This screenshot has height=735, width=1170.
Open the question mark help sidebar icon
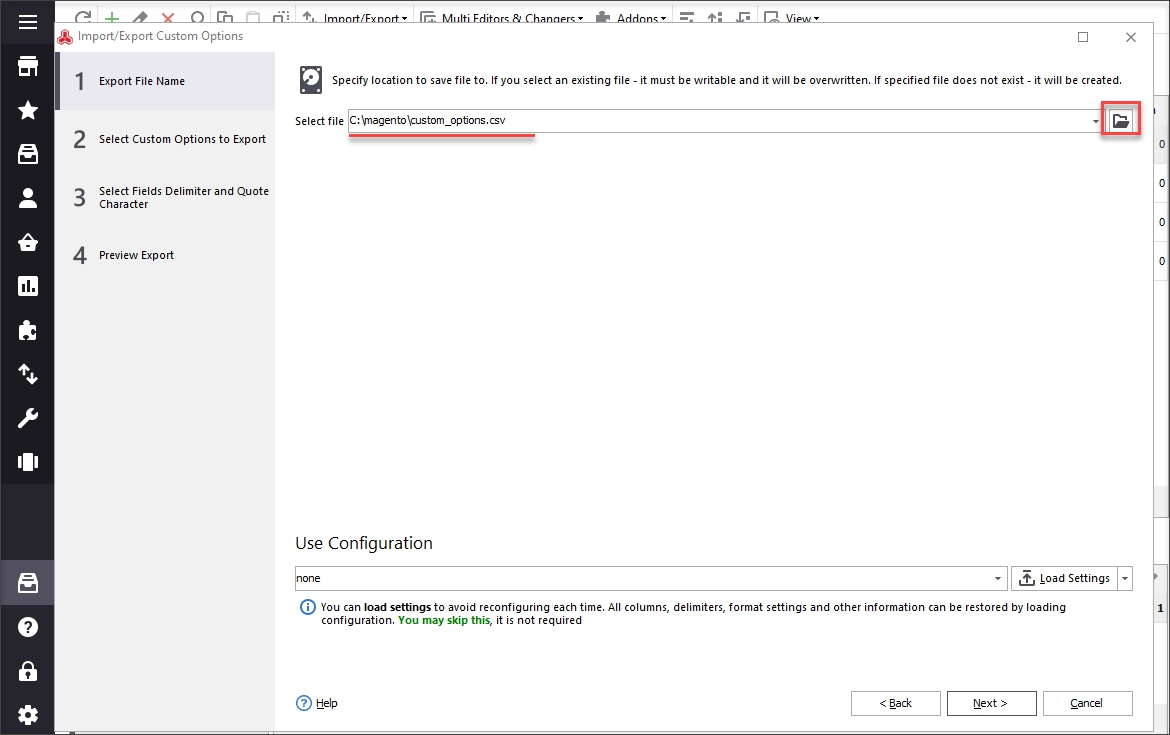pos(28,627)
